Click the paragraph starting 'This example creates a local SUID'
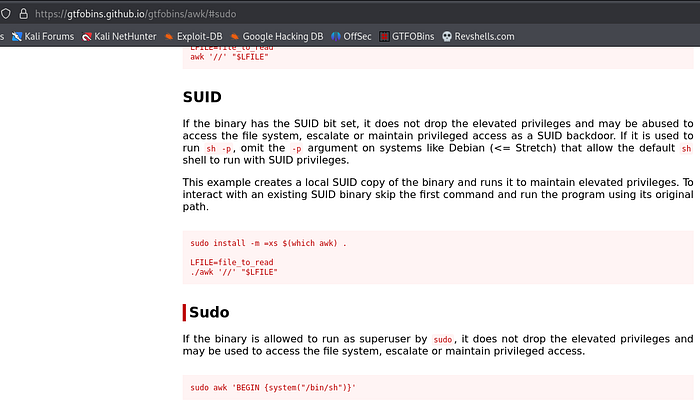The image size is (700, 407). click(x=438, y=195)
